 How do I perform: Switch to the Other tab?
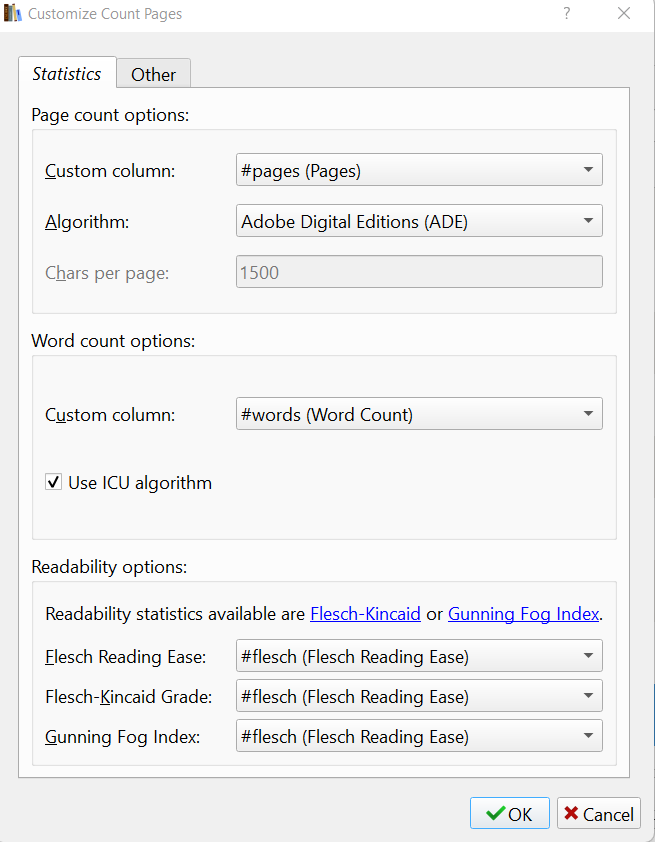tap(153, 75)
